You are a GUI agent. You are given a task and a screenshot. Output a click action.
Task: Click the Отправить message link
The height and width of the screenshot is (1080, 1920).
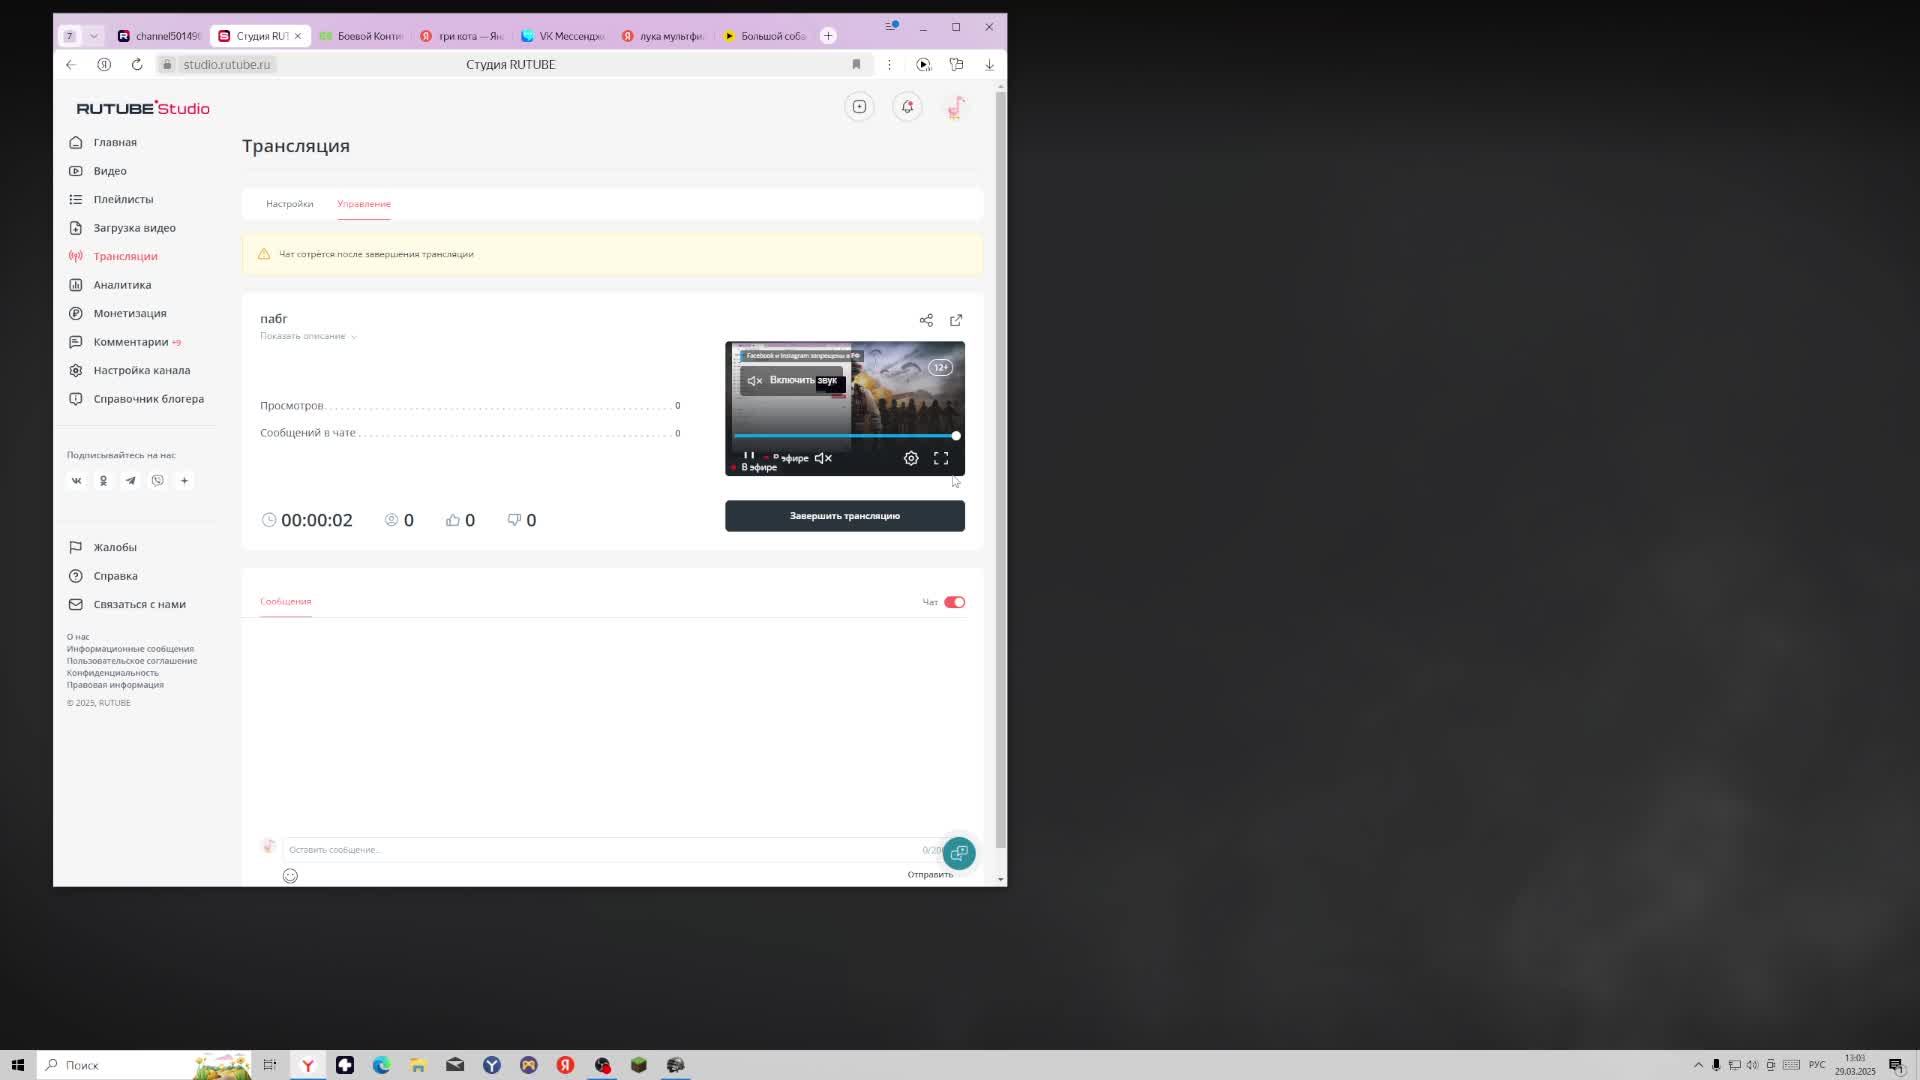coord(929,874)
